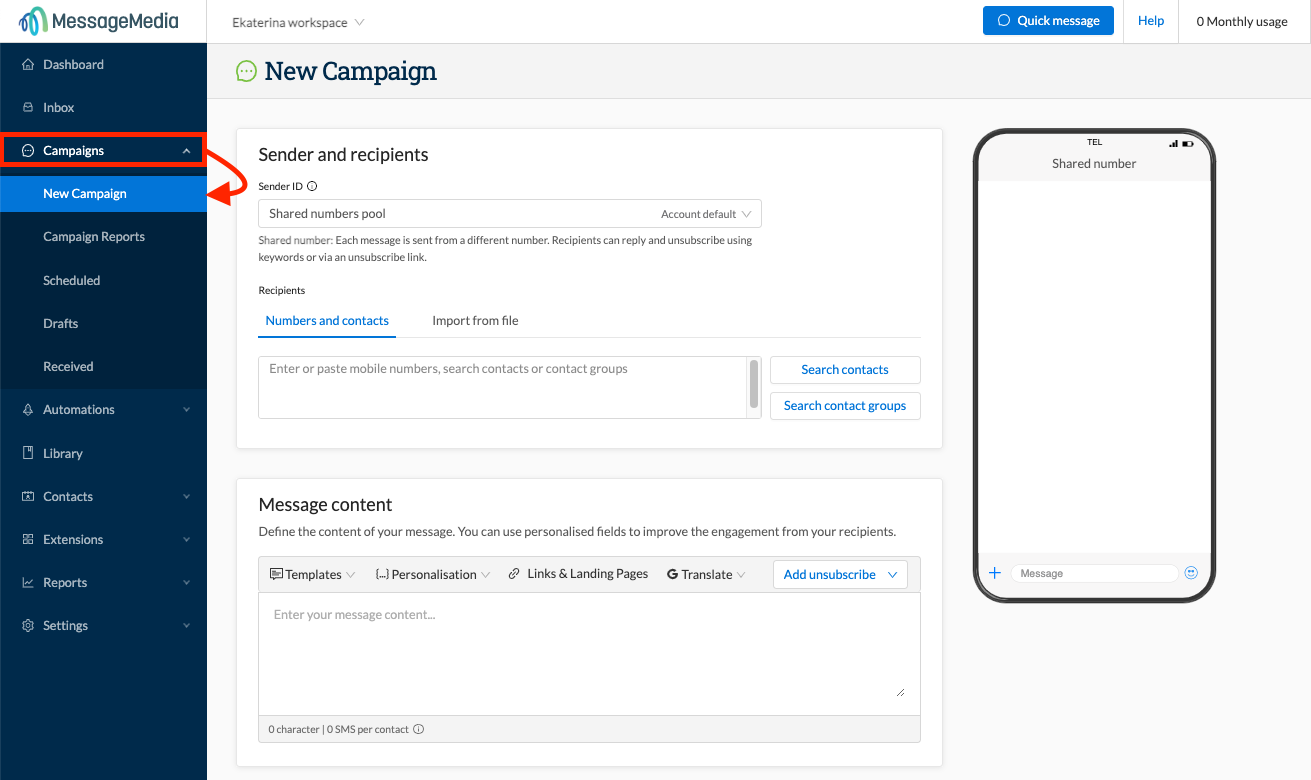The image size is (1311, 780).
Task: Click the Inbox lock icon
Action: pos(28,107)
